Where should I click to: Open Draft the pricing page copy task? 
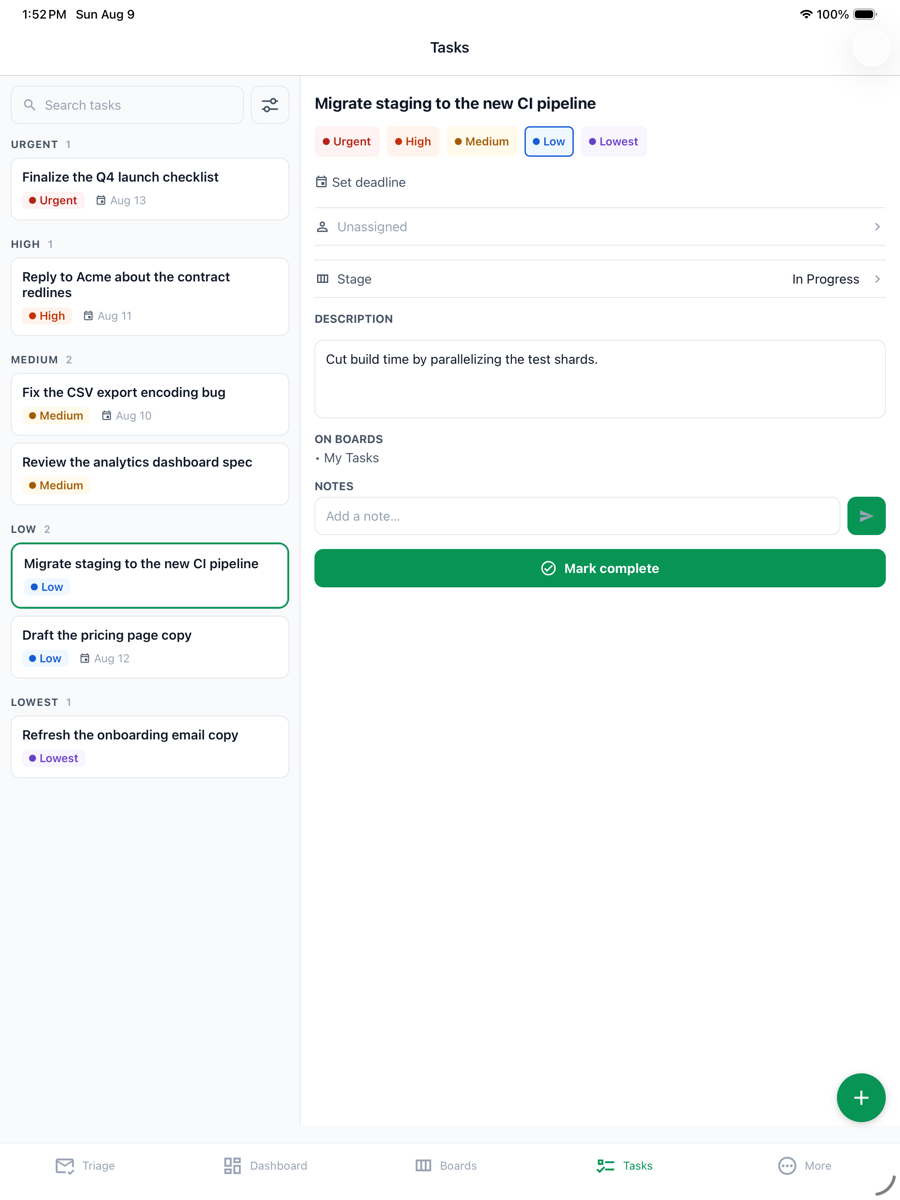pyautogui.click(x=150, y=647)
